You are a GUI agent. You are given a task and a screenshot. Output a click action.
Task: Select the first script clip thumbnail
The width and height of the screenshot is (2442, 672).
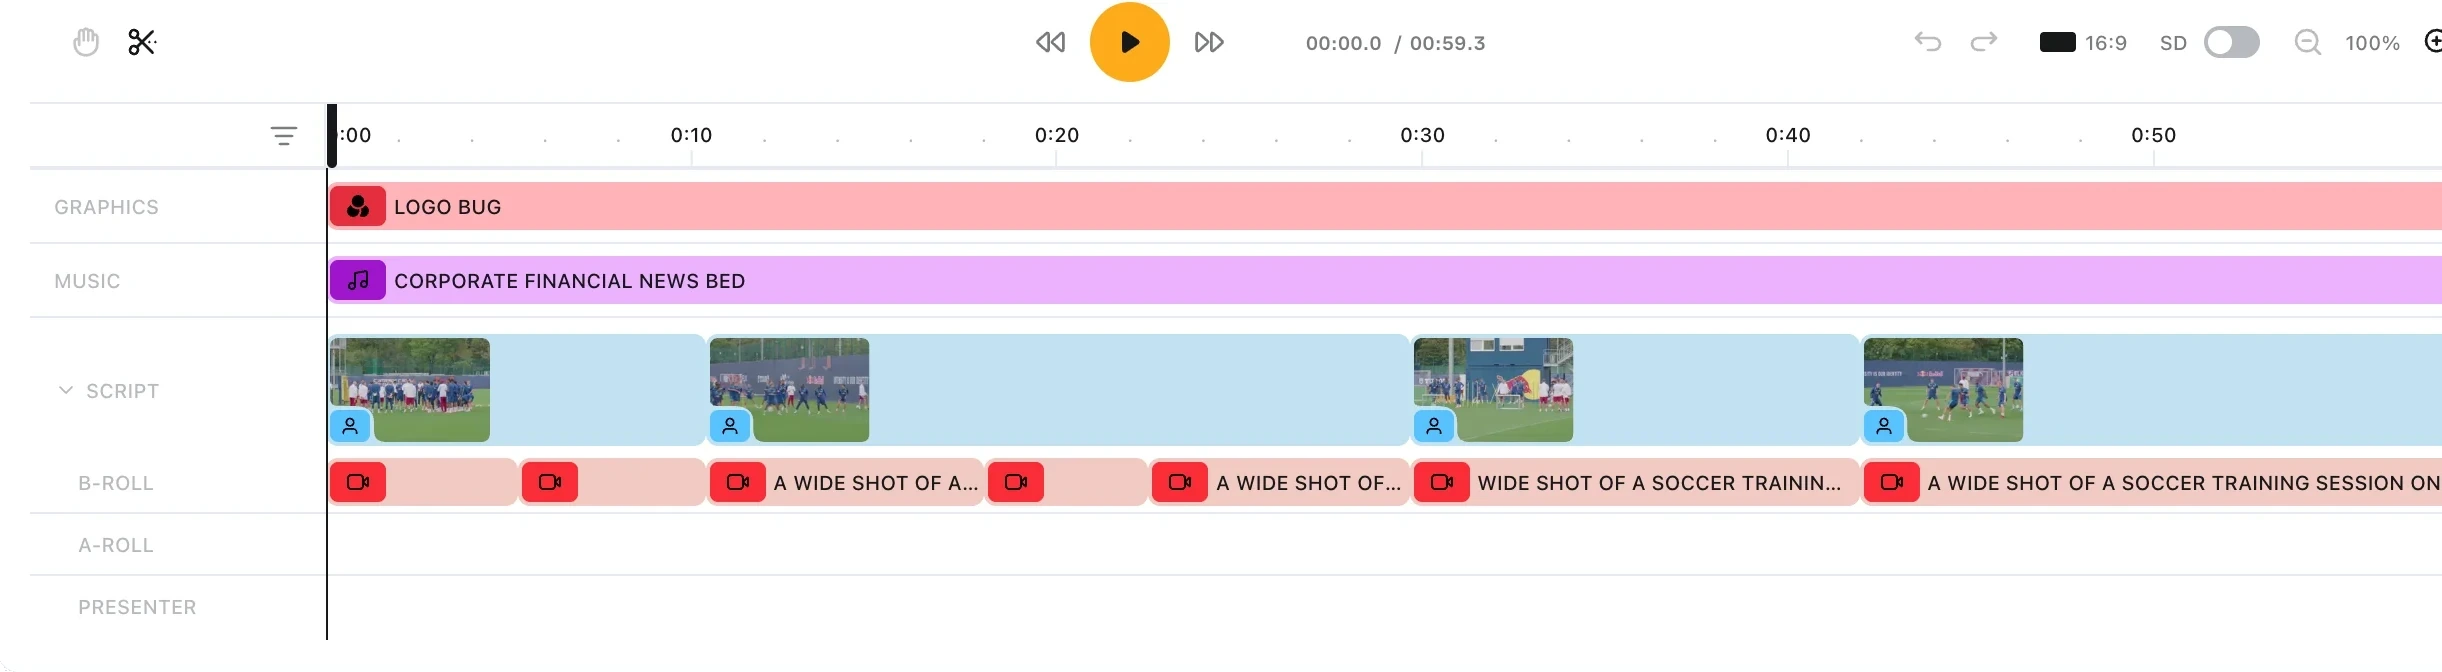coord(410,390)
